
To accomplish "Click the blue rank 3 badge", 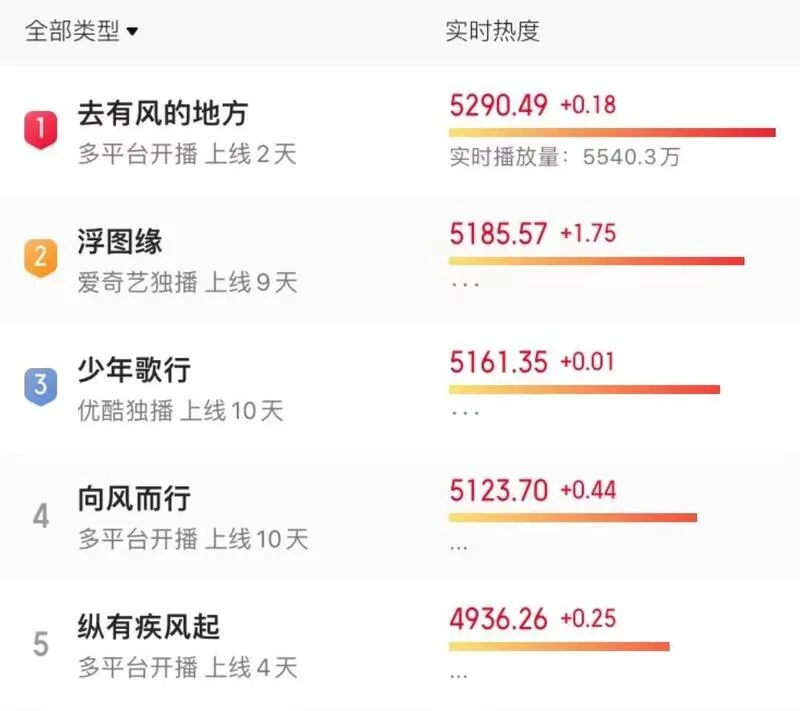I will (x=40, y=386).
